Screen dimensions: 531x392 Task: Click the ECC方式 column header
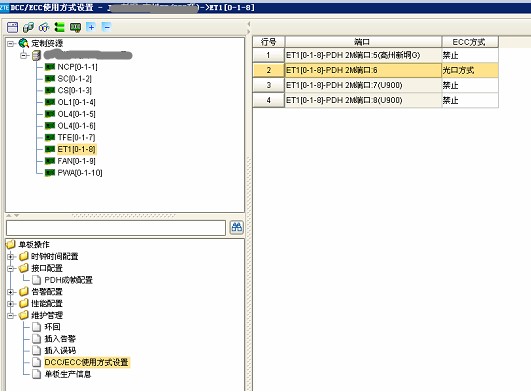click(470, 42)
